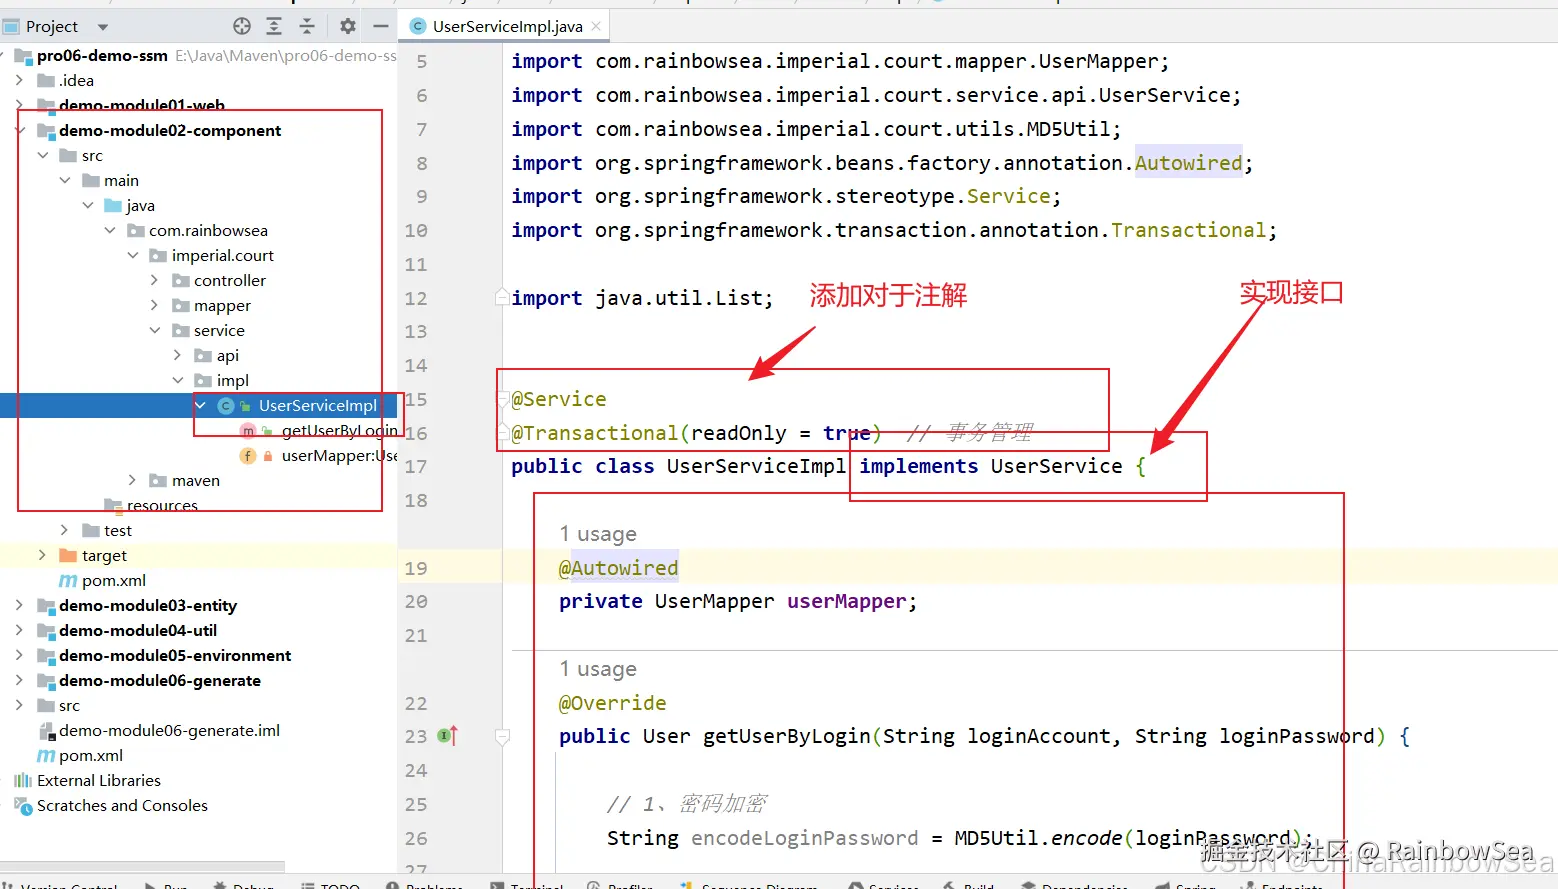Expand demo-module04-util module
Viewport: 1558px width, 889px height.
19,630
